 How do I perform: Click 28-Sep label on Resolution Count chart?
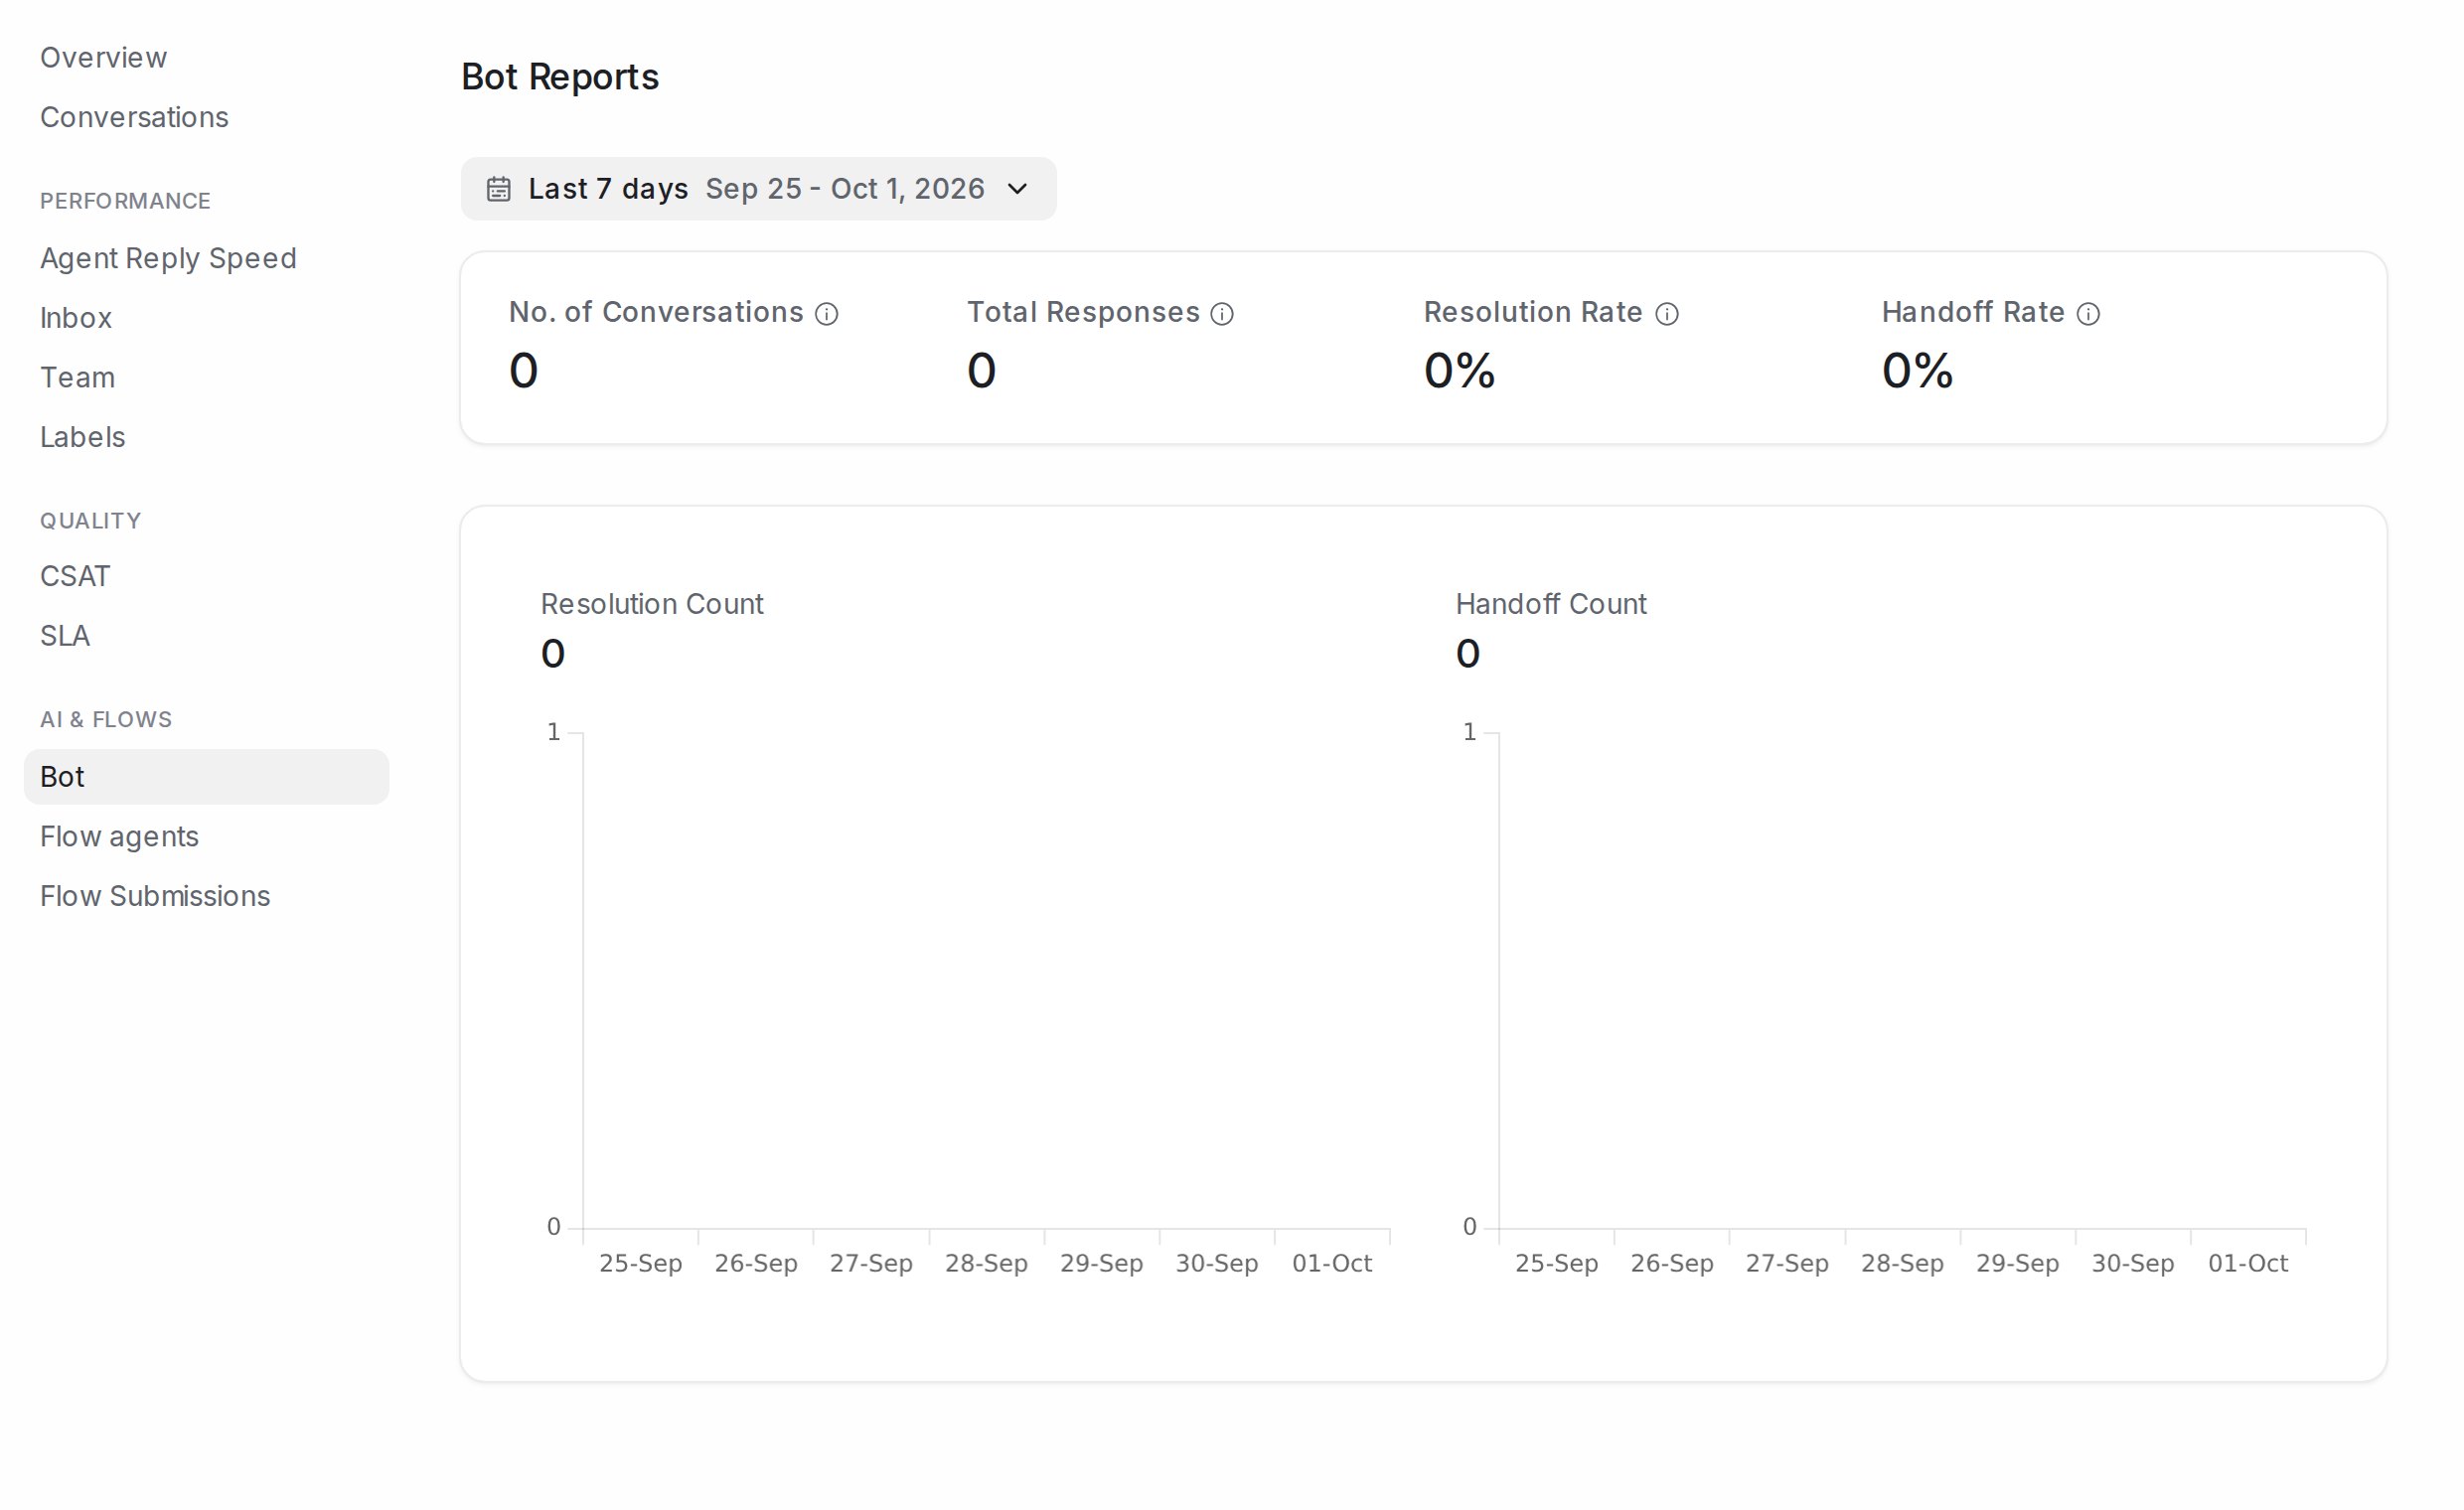pos(987,1263)
